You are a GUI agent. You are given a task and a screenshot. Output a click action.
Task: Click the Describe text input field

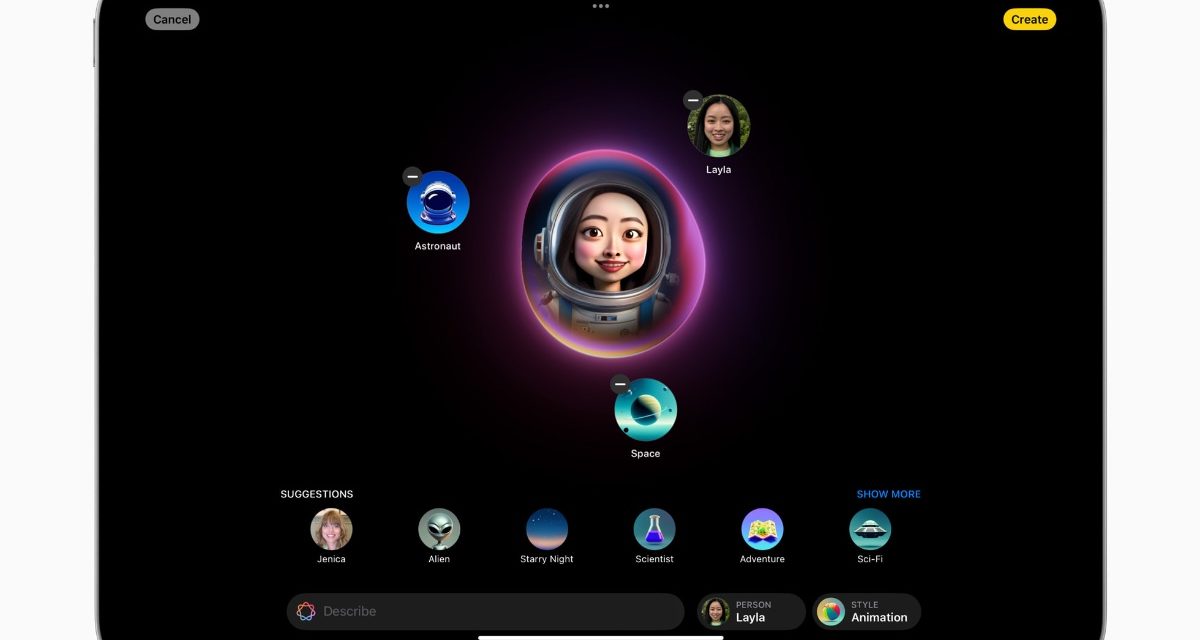tap(500, 611)
